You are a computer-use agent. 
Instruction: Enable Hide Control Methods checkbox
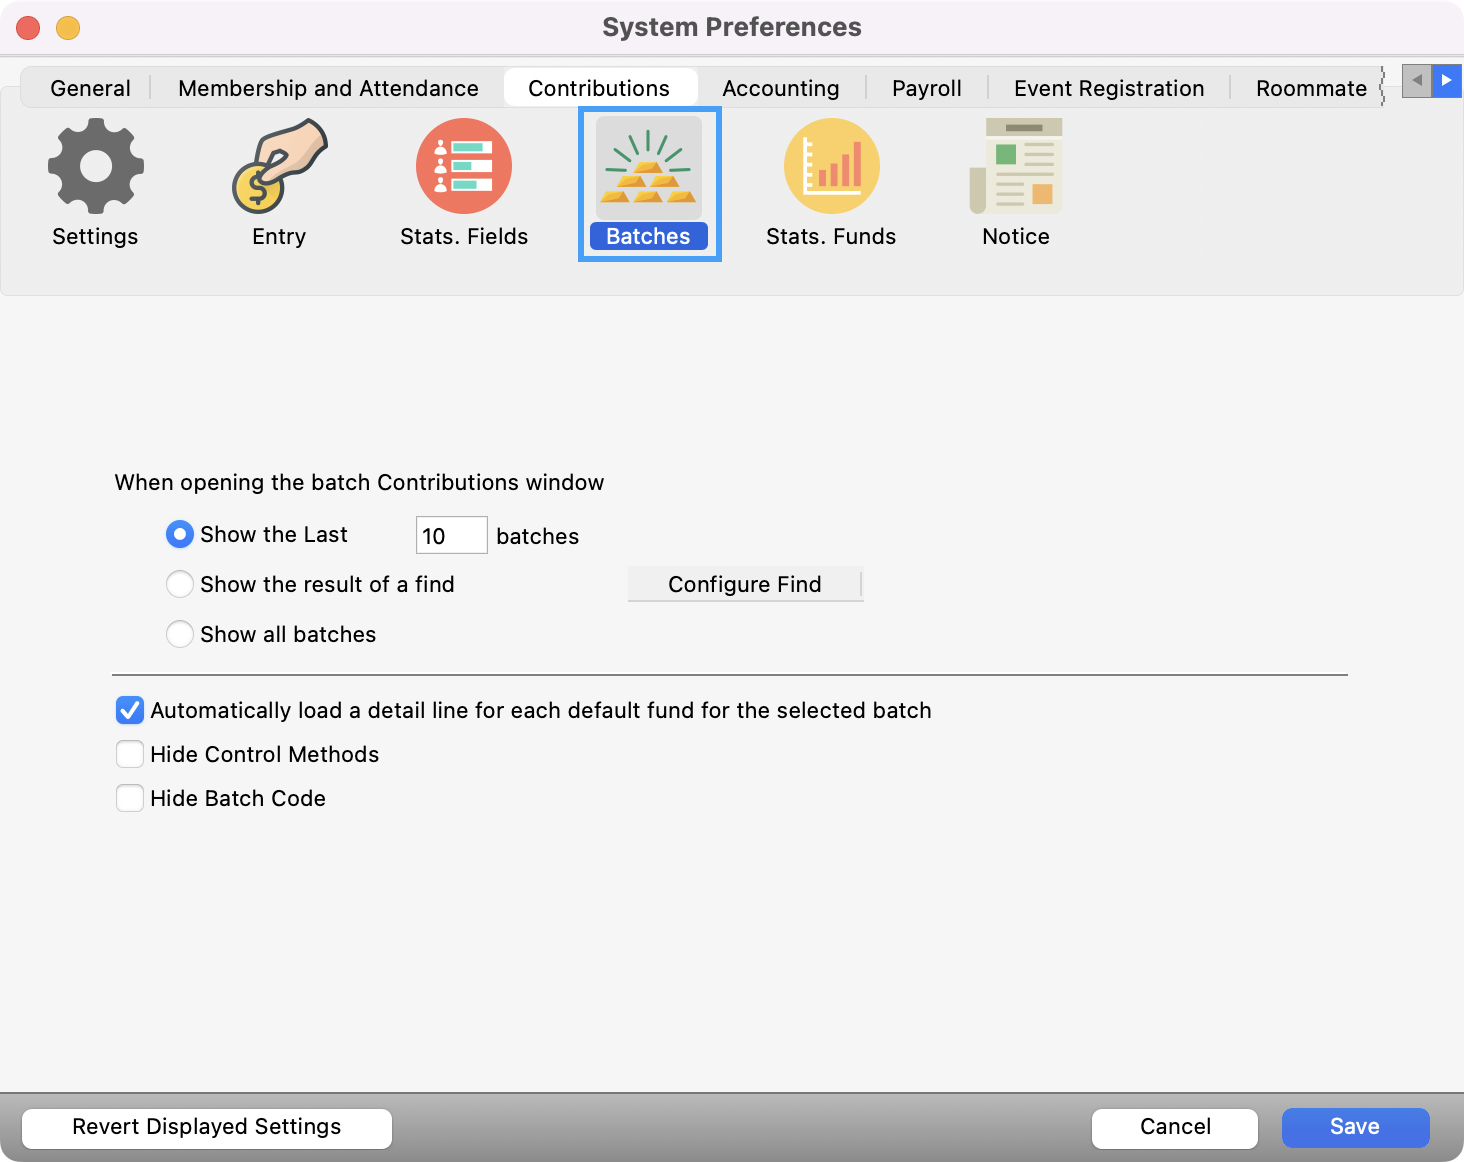pos(130,754)
